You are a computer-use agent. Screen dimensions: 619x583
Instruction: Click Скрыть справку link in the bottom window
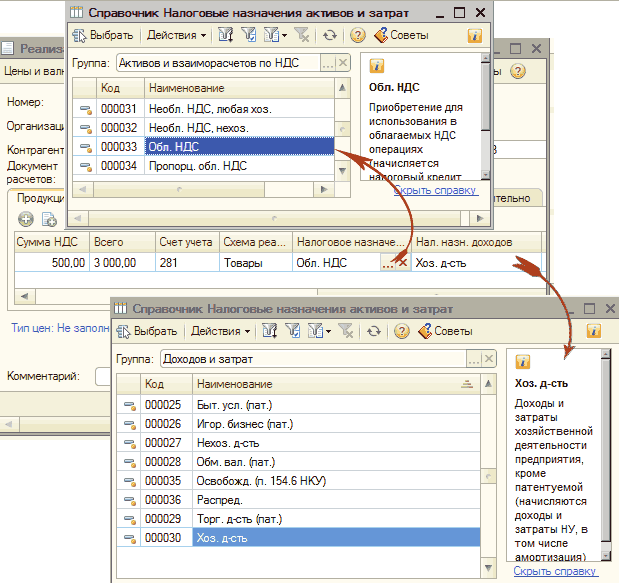click(x=555, y=570)
